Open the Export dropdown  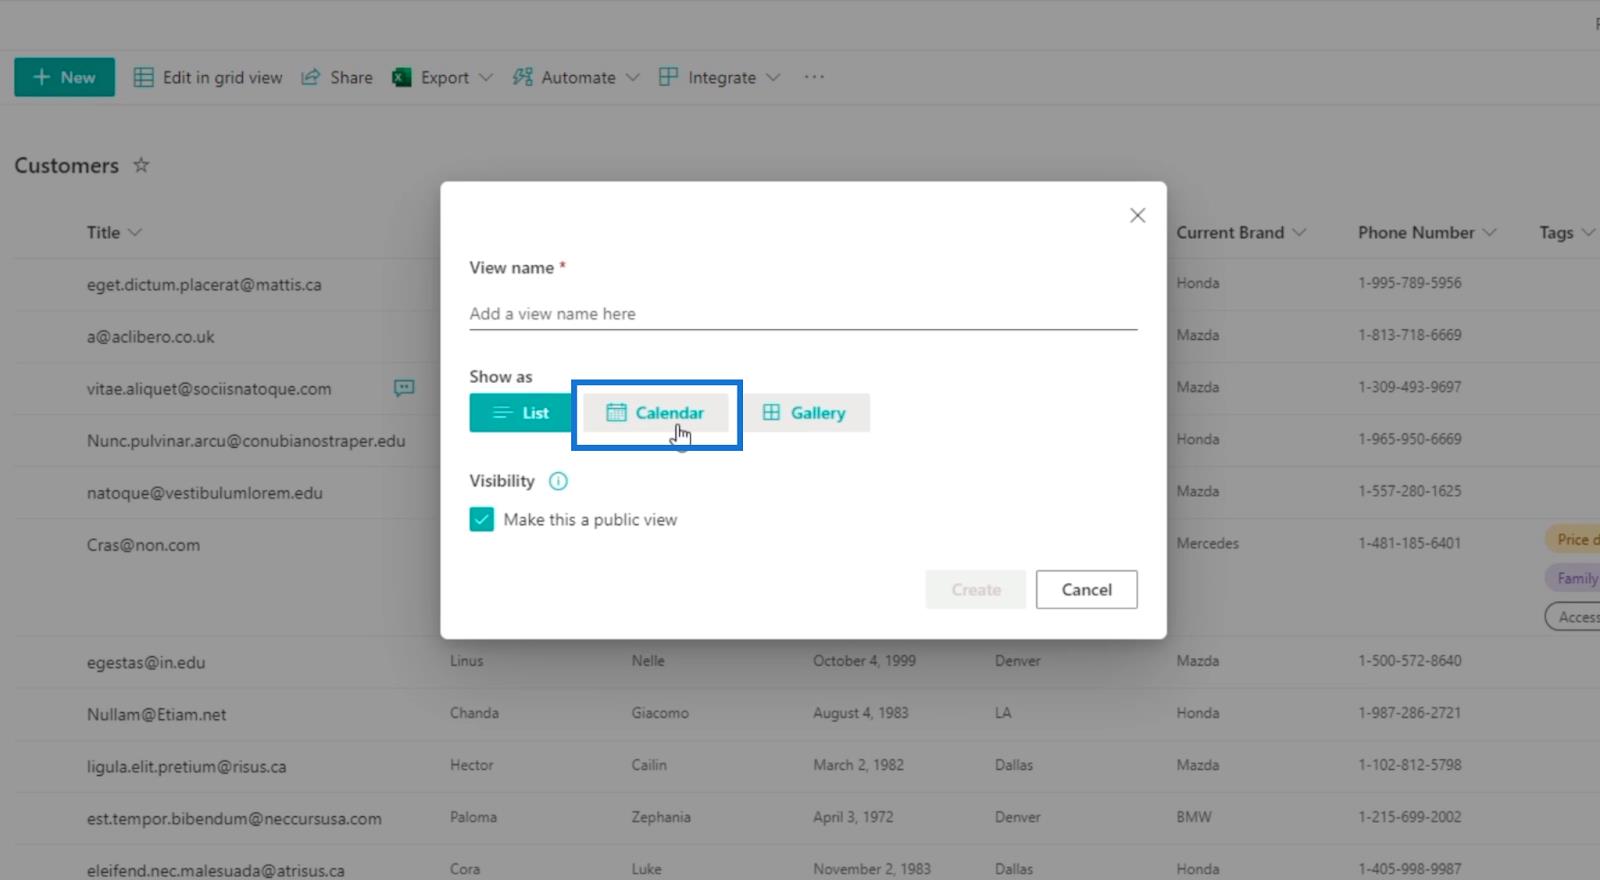[442, 77]
